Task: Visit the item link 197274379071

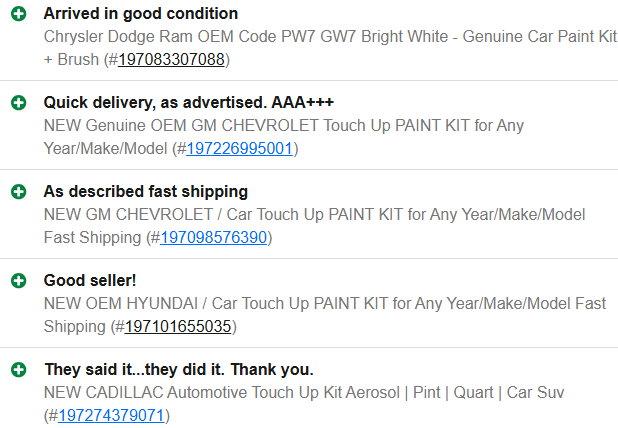Action: [111, 416]
